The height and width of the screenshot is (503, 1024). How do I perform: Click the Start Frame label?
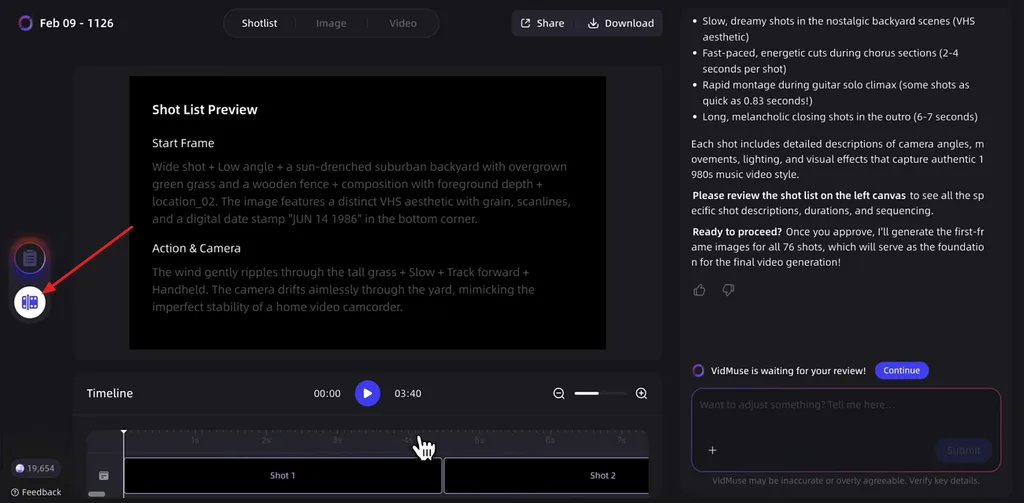coord(183,143)
